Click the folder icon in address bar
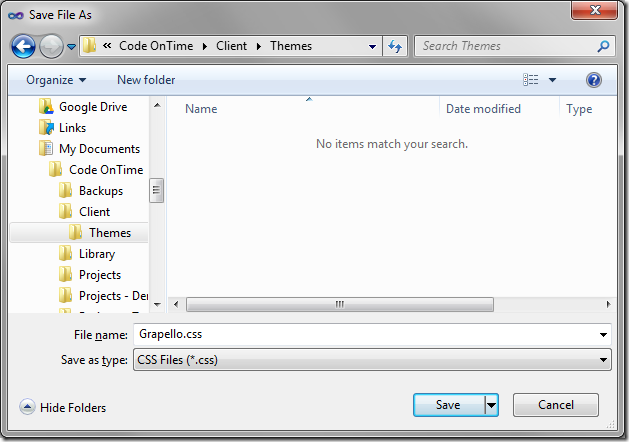629x442 pixels. point(89,46)
